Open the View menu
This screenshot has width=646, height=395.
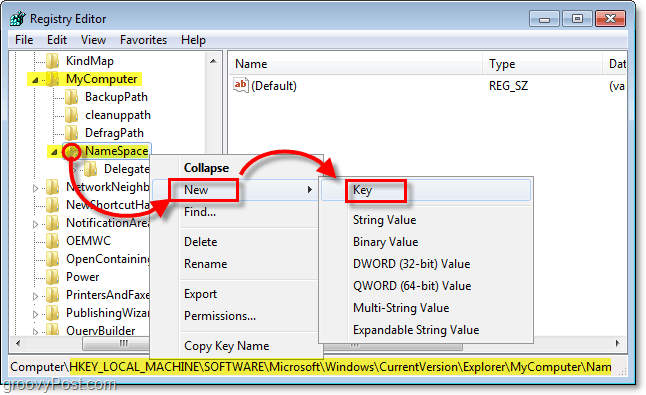(93, 40)
